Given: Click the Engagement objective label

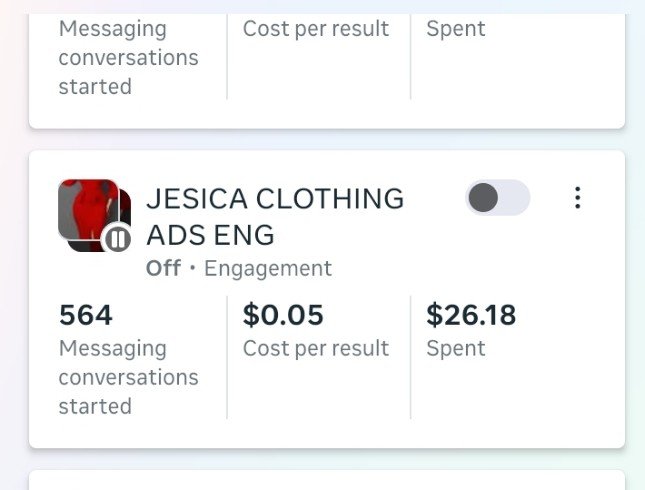Looking at the screenshot, I should pyautogui.click(x=267, y=268).
